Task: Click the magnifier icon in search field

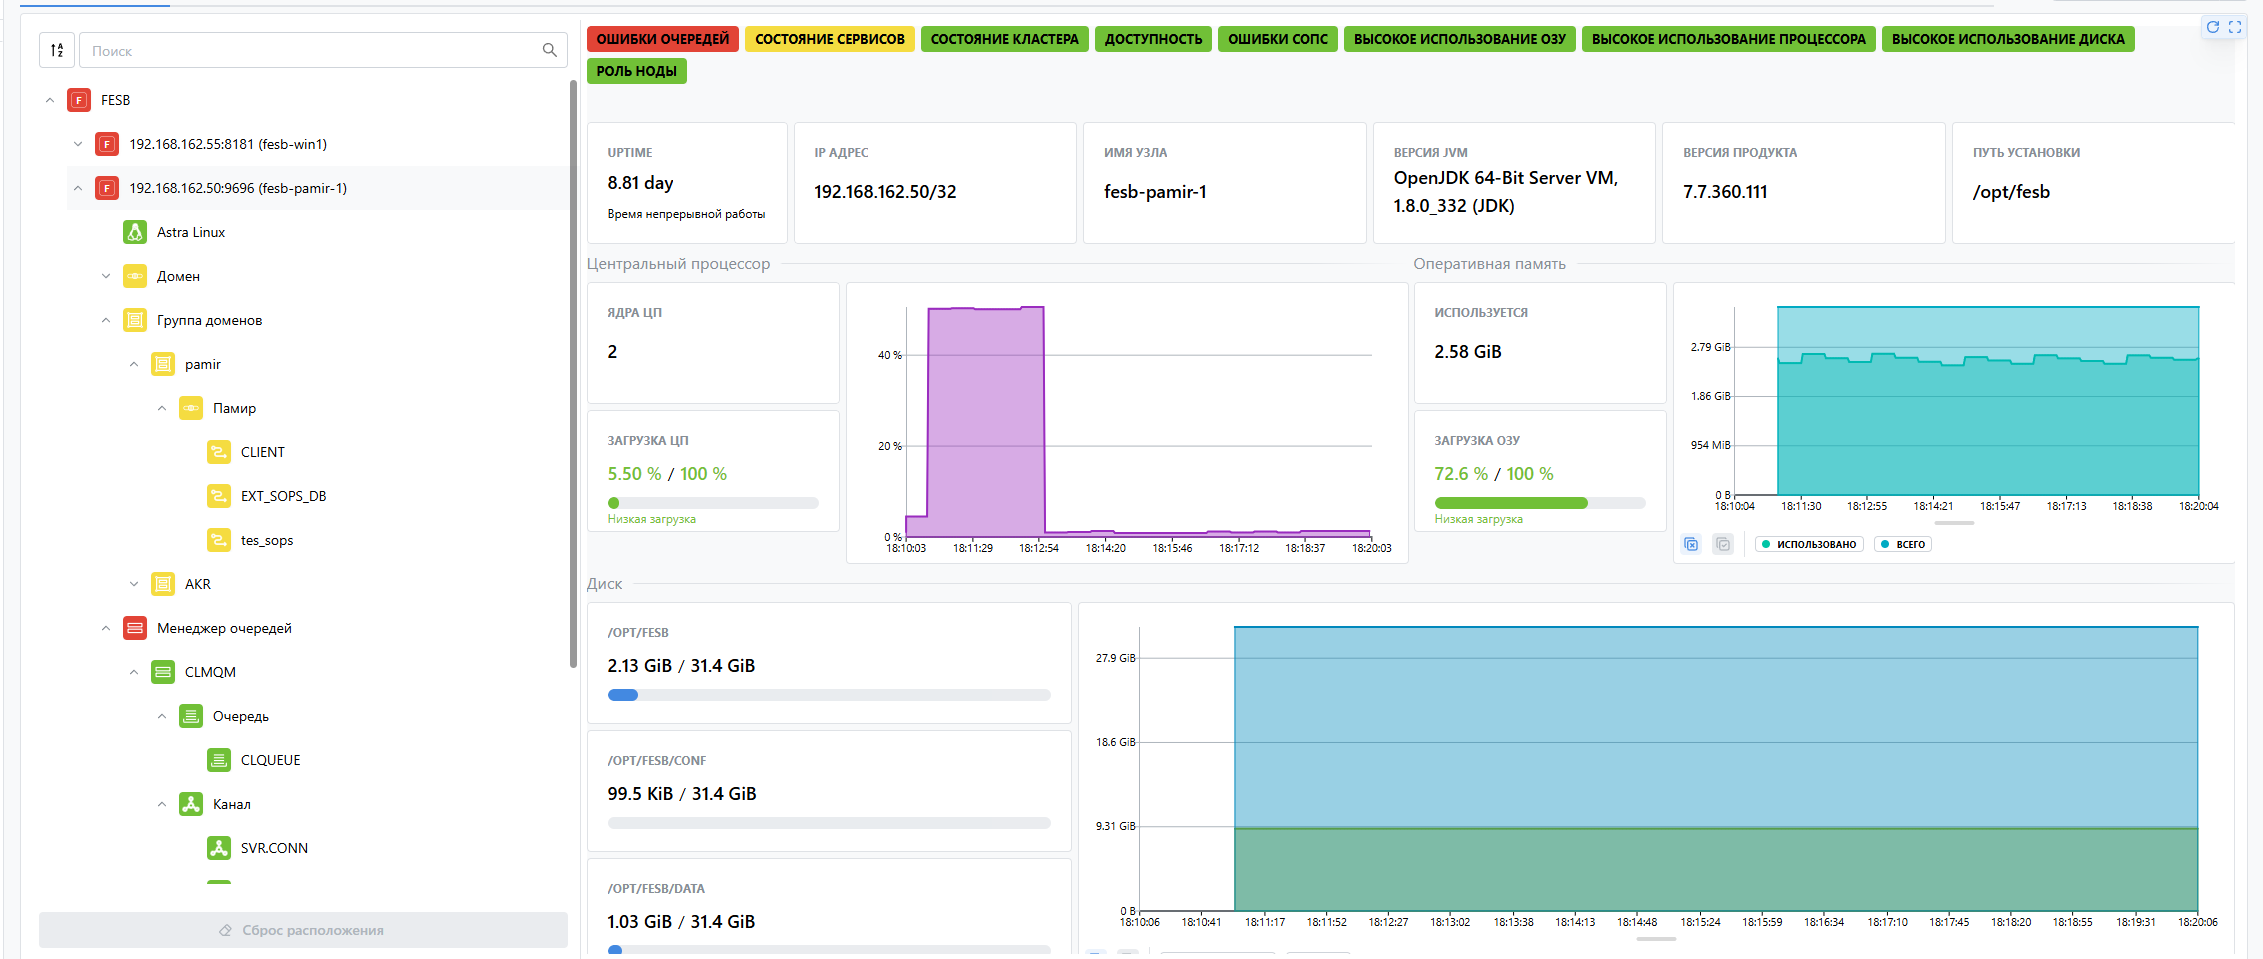Action: coord(549,50)
